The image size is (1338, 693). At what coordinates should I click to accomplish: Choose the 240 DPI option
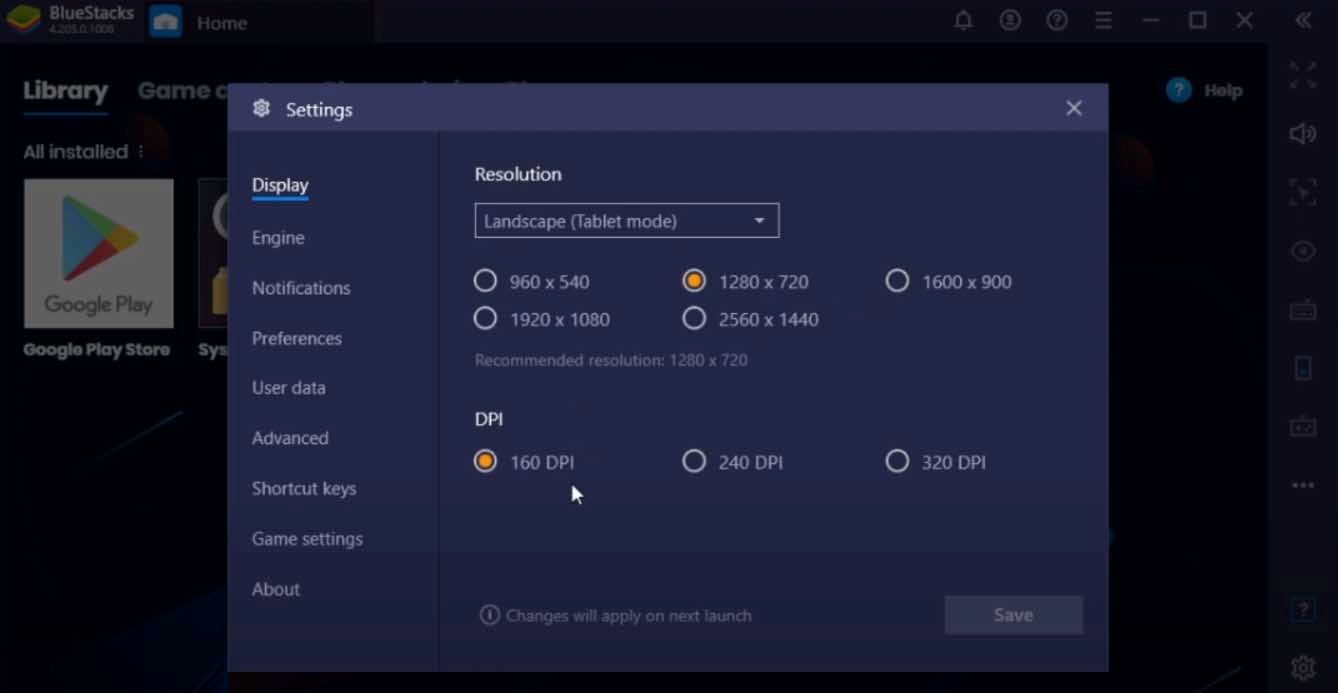694,462
